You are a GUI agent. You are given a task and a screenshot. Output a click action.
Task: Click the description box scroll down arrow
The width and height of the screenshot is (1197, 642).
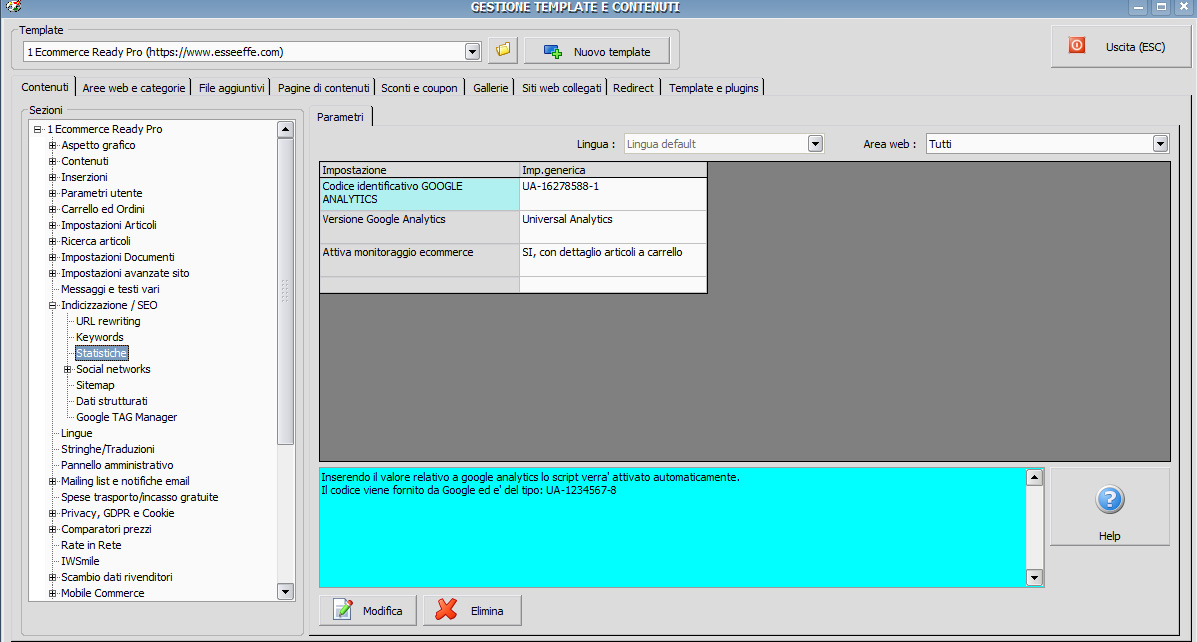[x=1034, y=578]
